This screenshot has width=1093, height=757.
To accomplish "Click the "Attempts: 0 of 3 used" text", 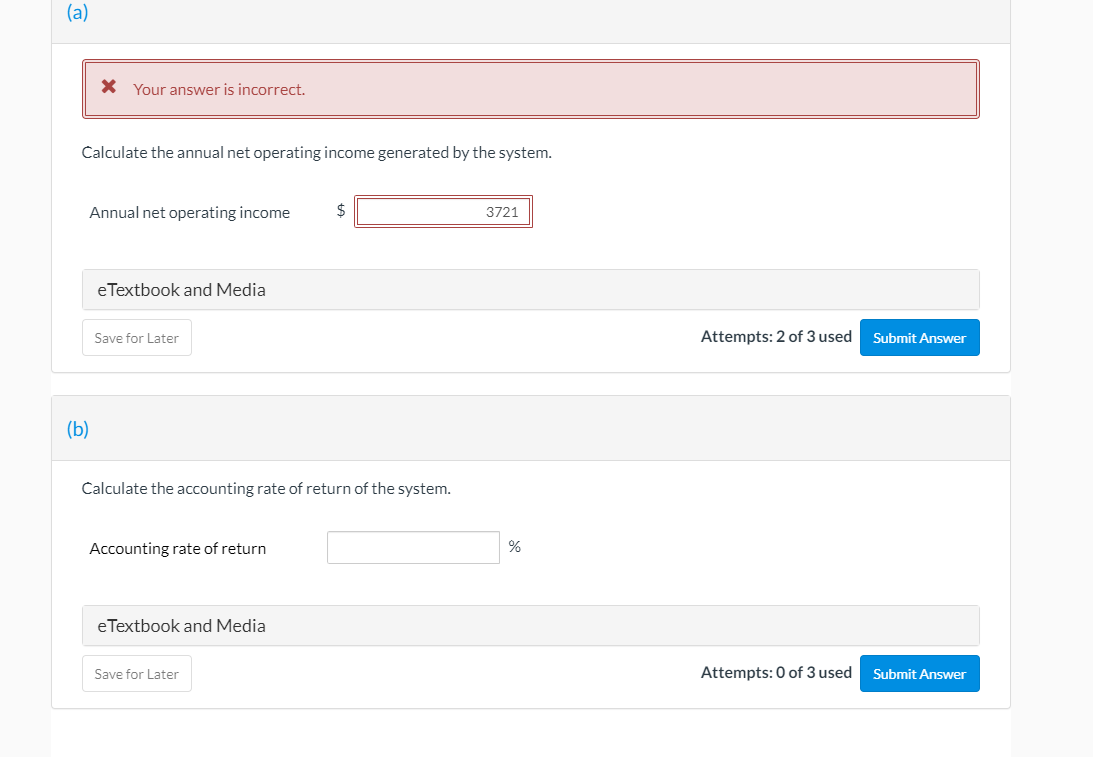I will [776, 673].
